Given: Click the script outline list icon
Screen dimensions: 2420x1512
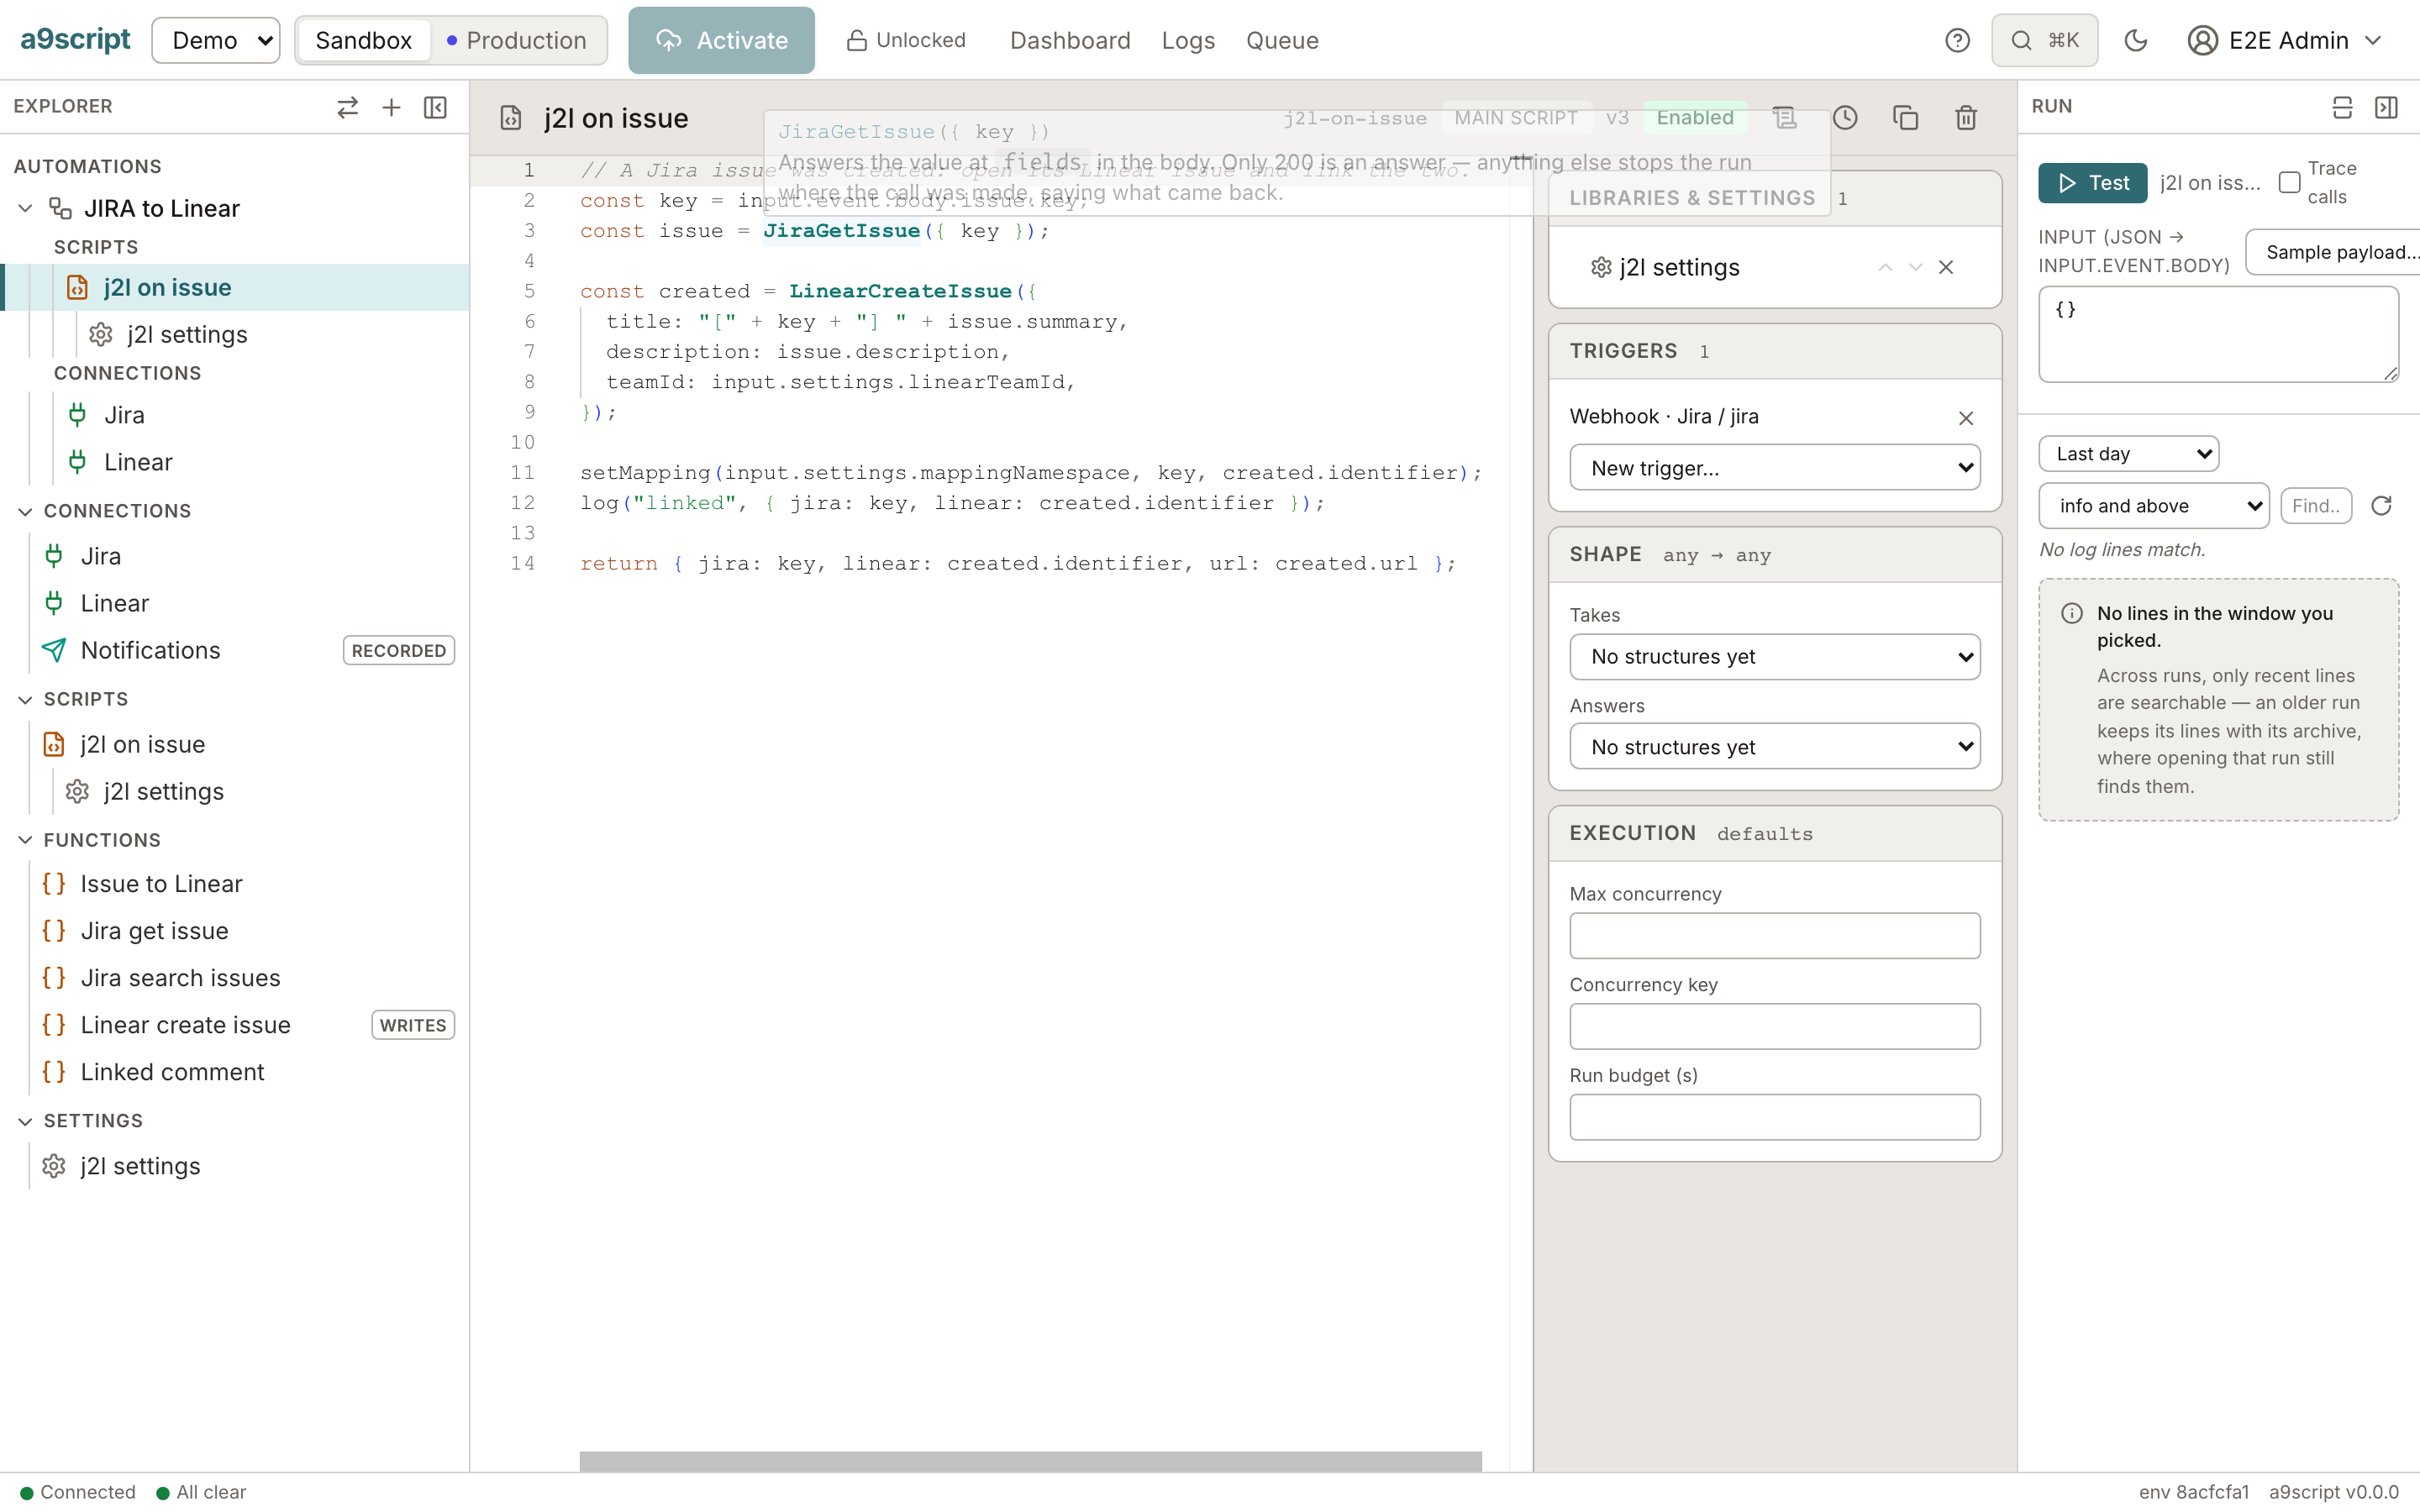Looking at the screenshot, I should (x=1785, y=118).
